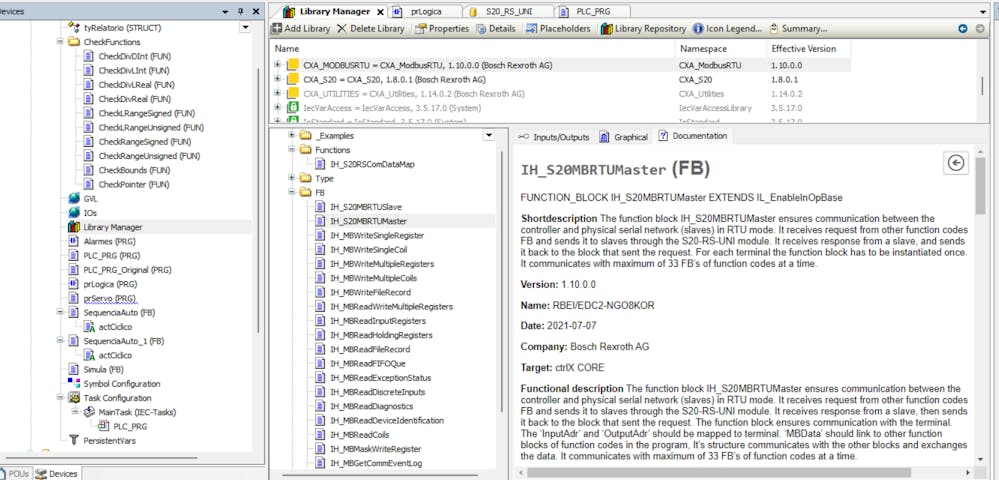Viewport: 999px width, 480px height.
Task: Open library Details from the toolbar
Action: (x=480, y=29)
